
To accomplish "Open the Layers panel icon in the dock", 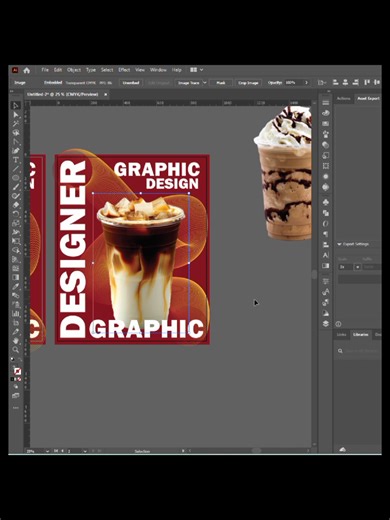I will click(x=326, y=324).
